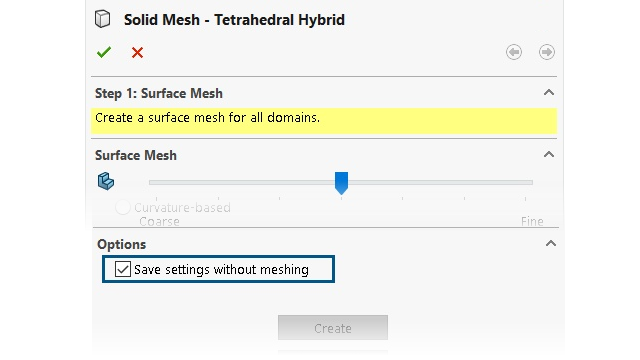Click the blue mesh density icon
The image size is (640, 360).
pyautogui.click(x=106, y=181)
